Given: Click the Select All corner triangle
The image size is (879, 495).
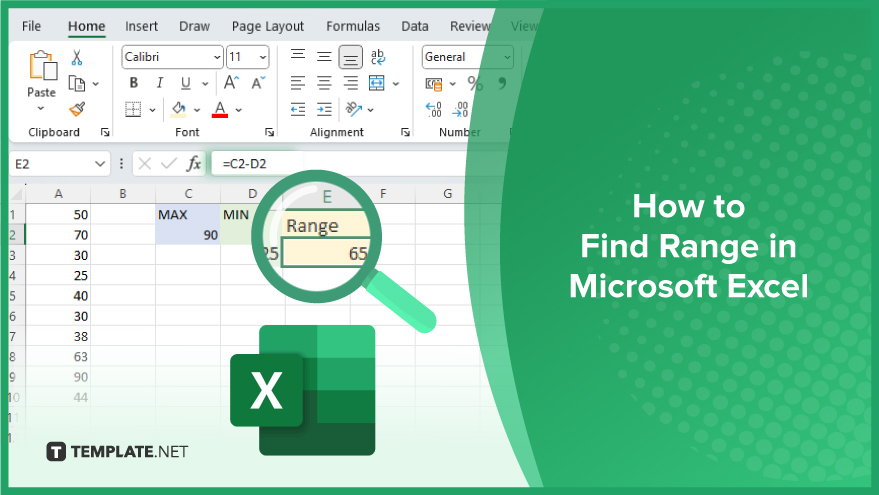Looking at the screenshot, I should point(17,194).
